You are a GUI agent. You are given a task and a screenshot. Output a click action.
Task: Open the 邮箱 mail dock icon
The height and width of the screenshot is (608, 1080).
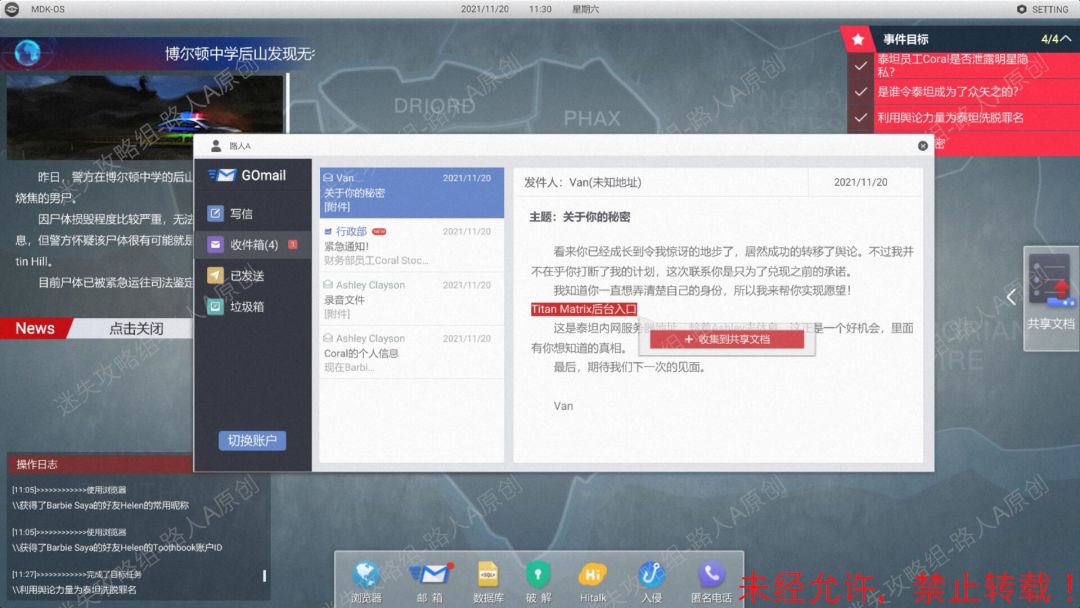tap(430, 574)
